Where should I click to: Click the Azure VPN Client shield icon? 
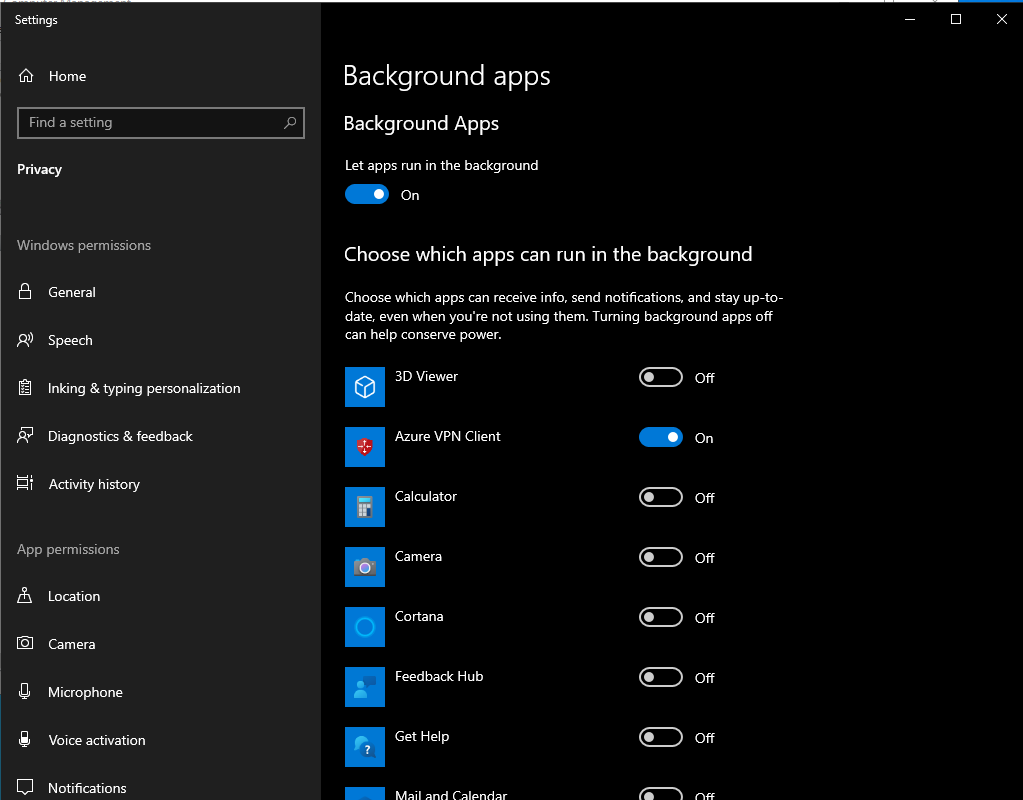pyautogui.click(x=365, y=447)
